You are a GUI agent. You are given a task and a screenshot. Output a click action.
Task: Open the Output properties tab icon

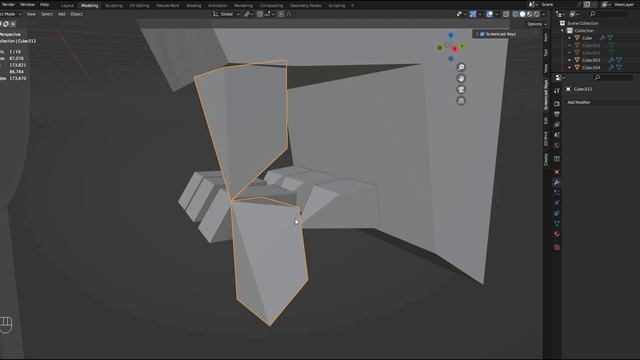[x=557, y=114]
